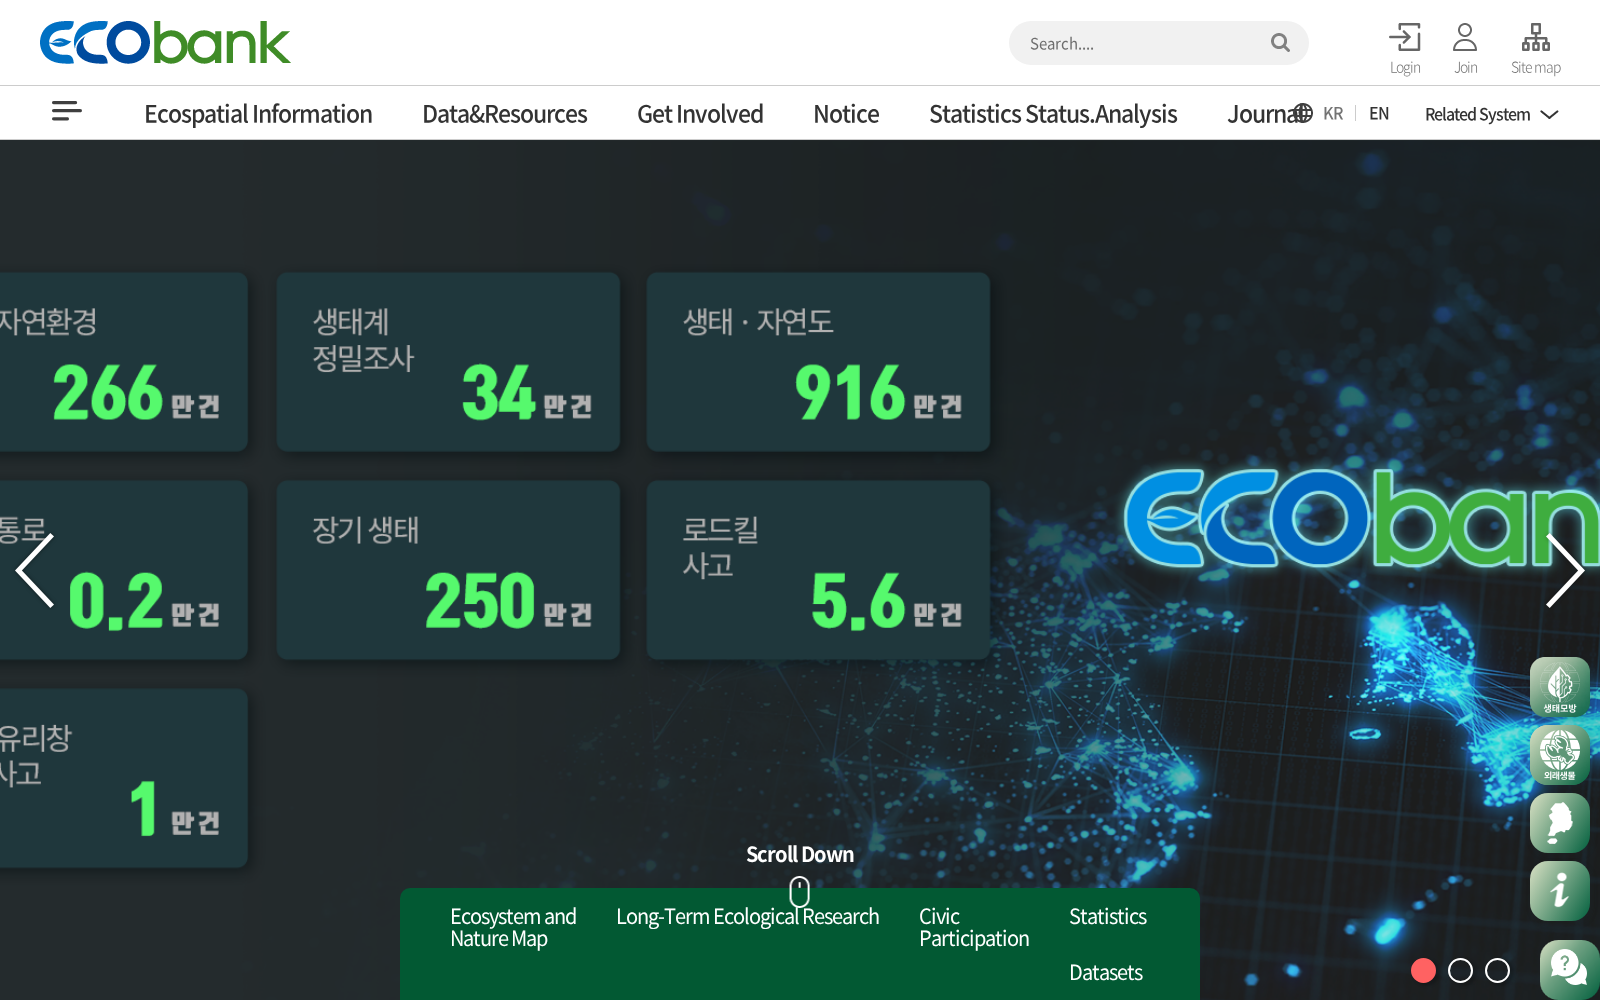Image resolution: width=1600 pixels, height=1000 pixels.
Task: Open the 자연환경 266 card
Action: click(x=124, y=362)
